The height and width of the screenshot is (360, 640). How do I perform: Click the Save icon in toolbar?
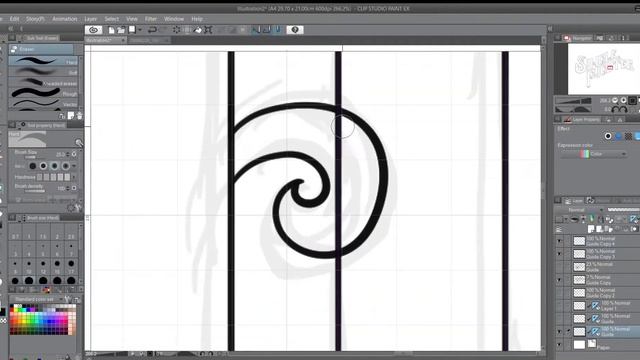(x=132, y=29)
